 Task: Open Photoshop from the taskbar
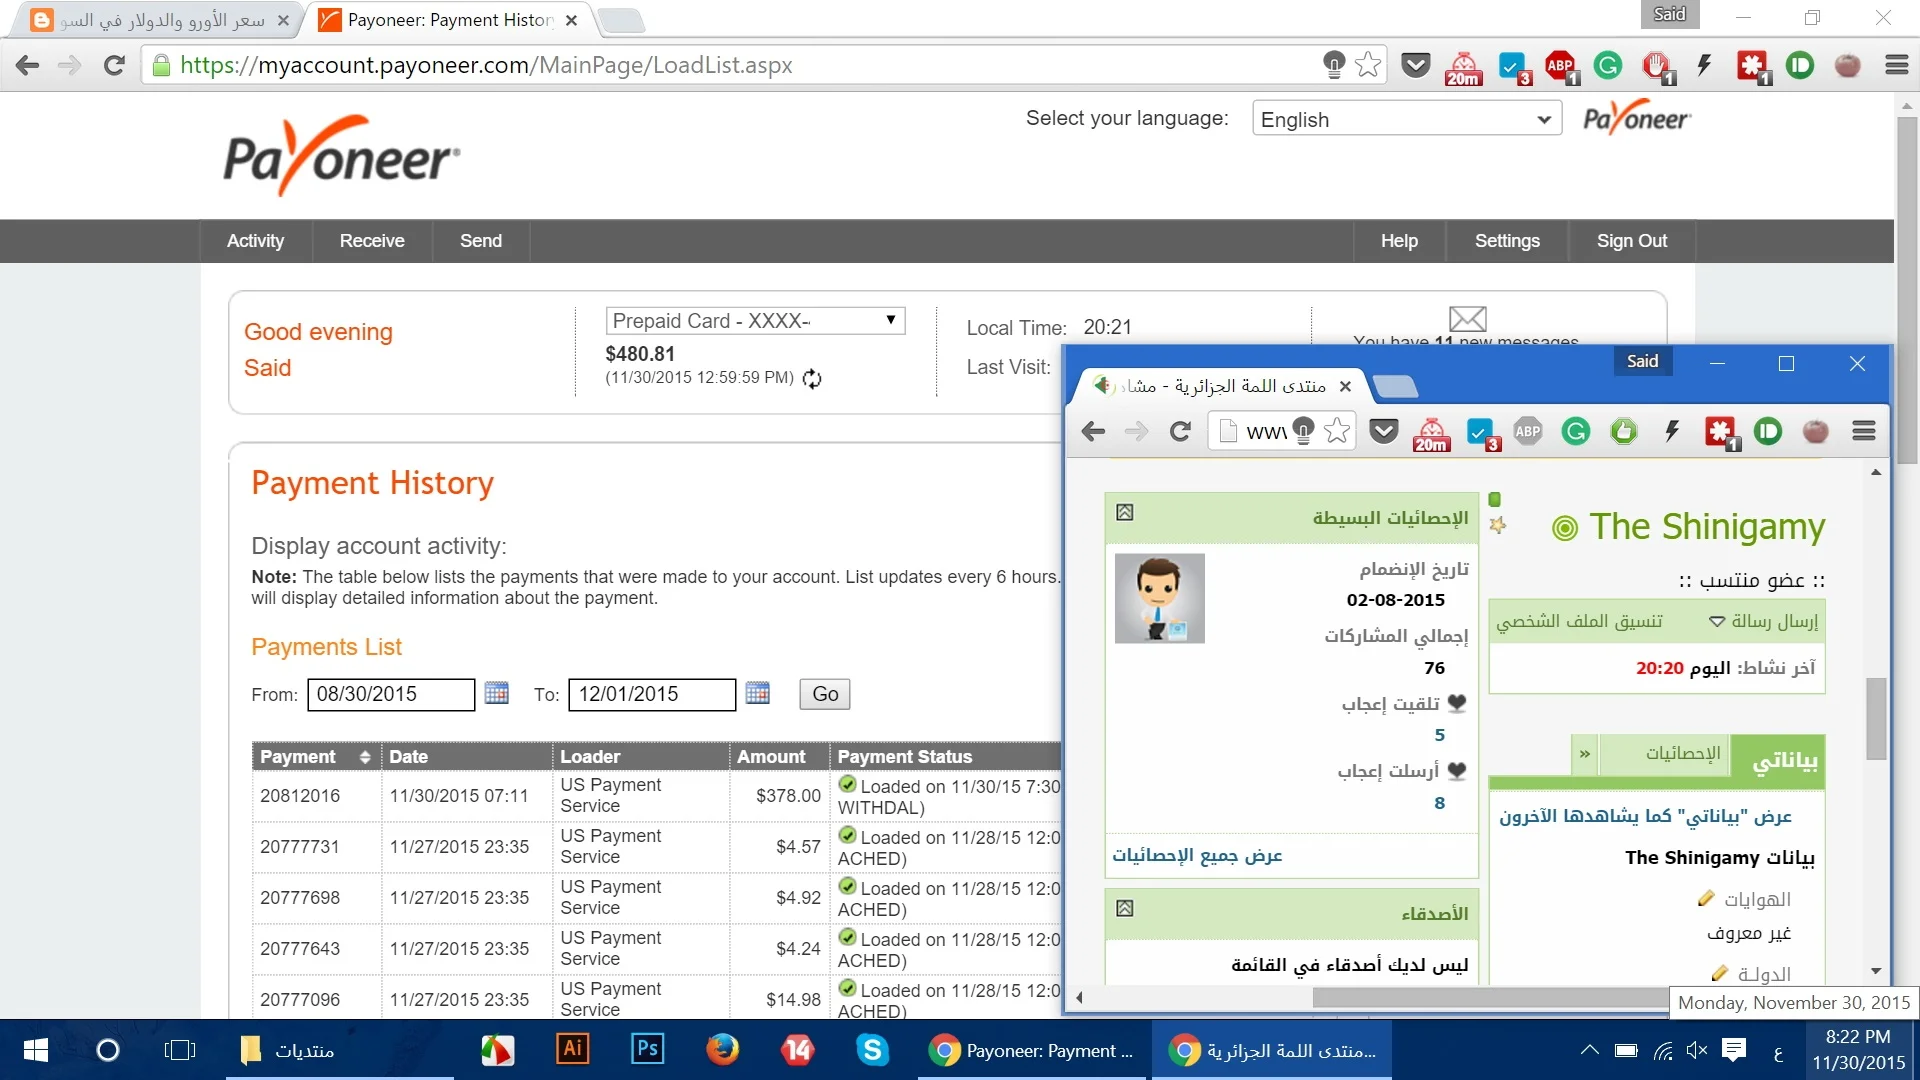(647, 1049)
